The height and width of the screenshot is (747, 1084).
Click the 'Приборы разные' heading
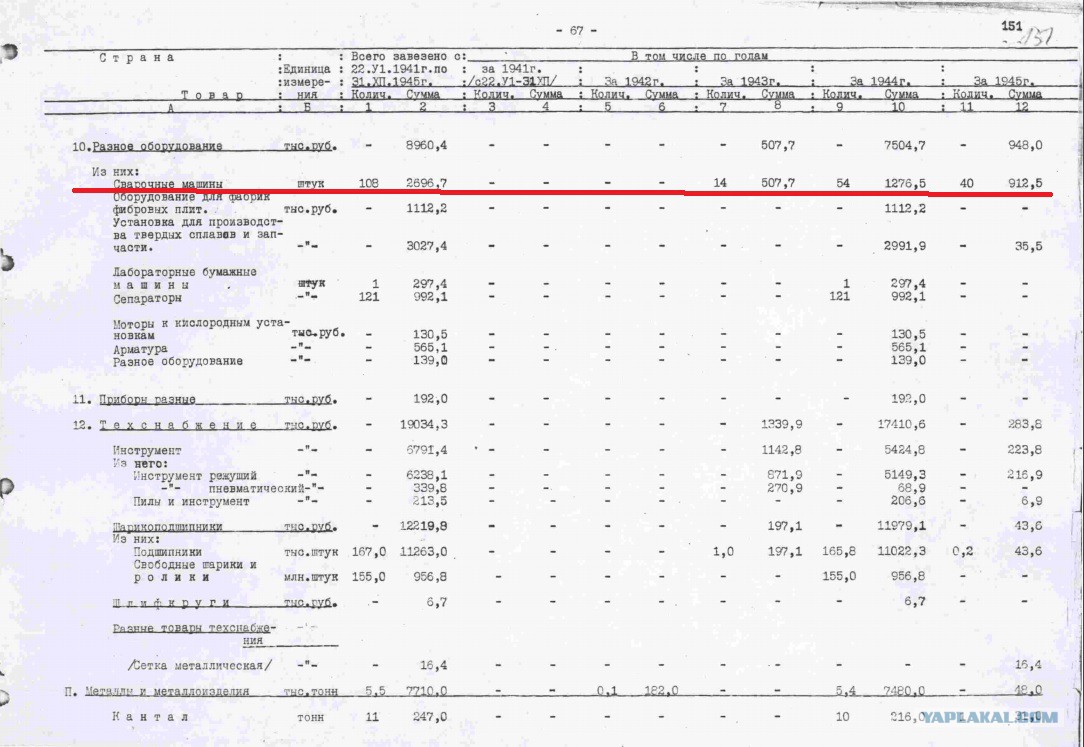pyautogui.click(x=147, y=399)
